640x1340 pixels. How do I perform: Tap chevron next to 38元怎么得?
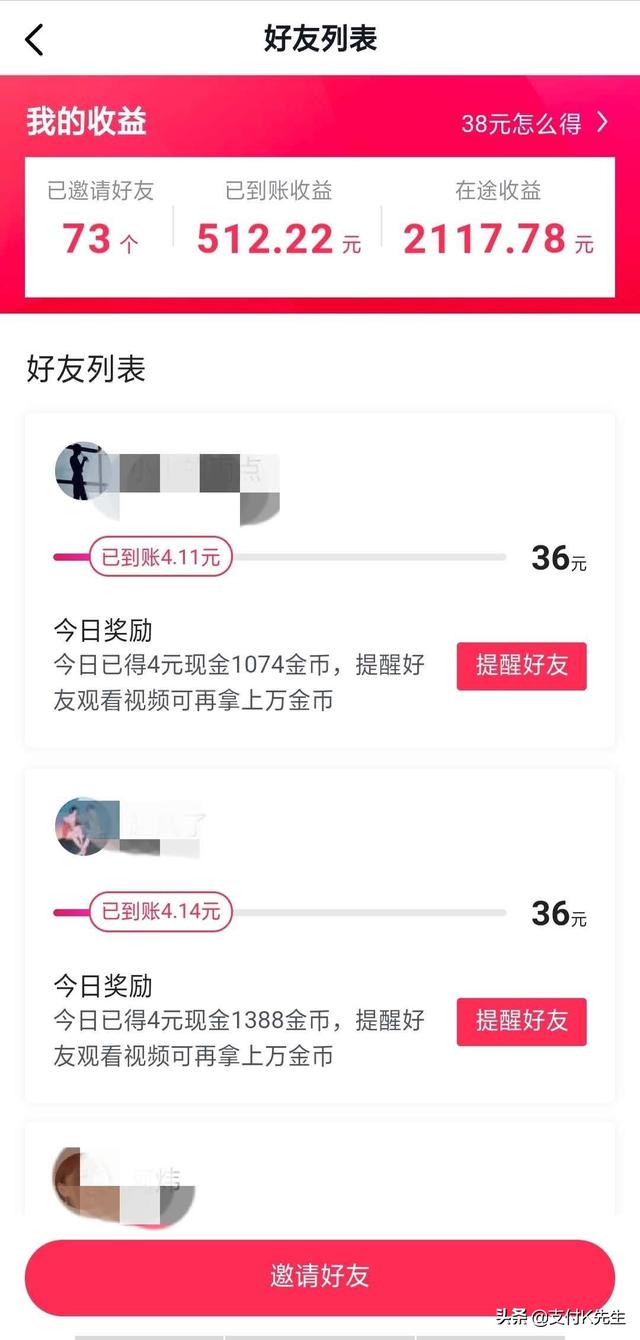coord(602,123)
